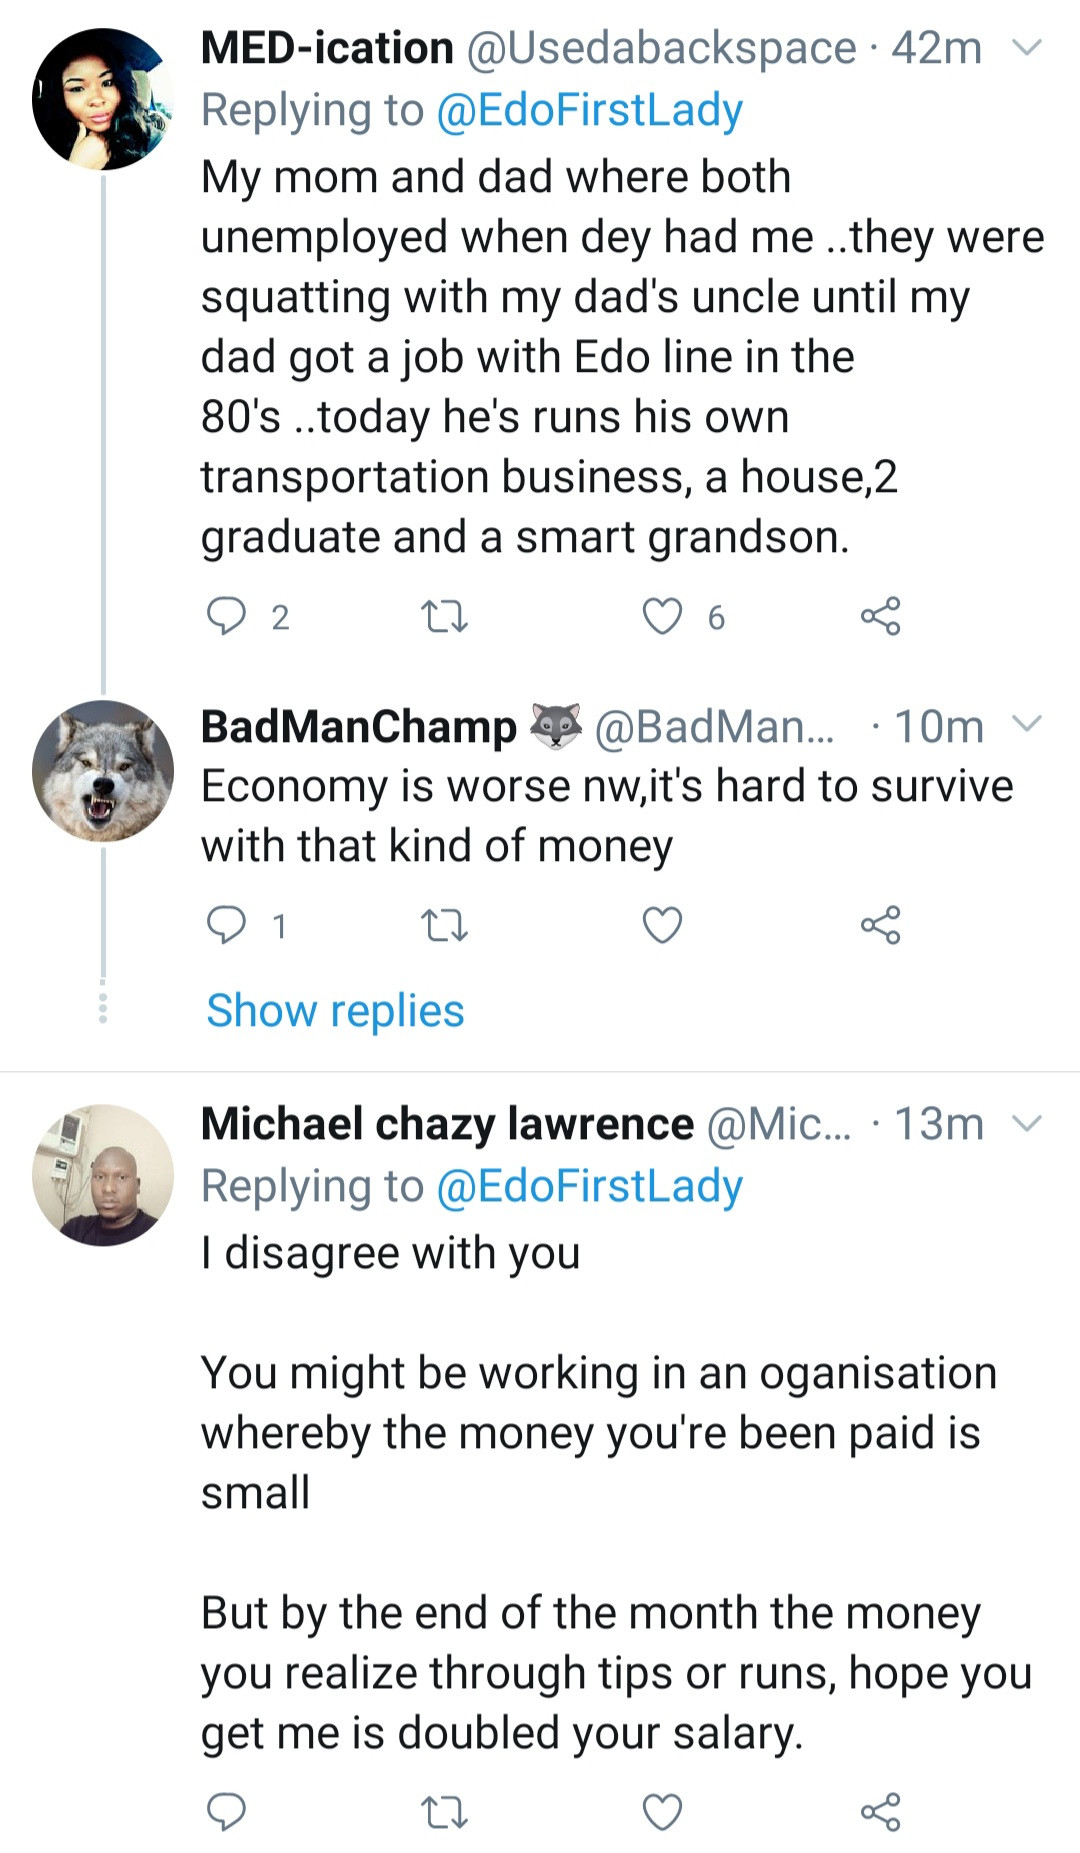Like MED-ication's tweet with 6 likes
This screenshot has width=1080, height=1853.
click(x=662, y=617)
